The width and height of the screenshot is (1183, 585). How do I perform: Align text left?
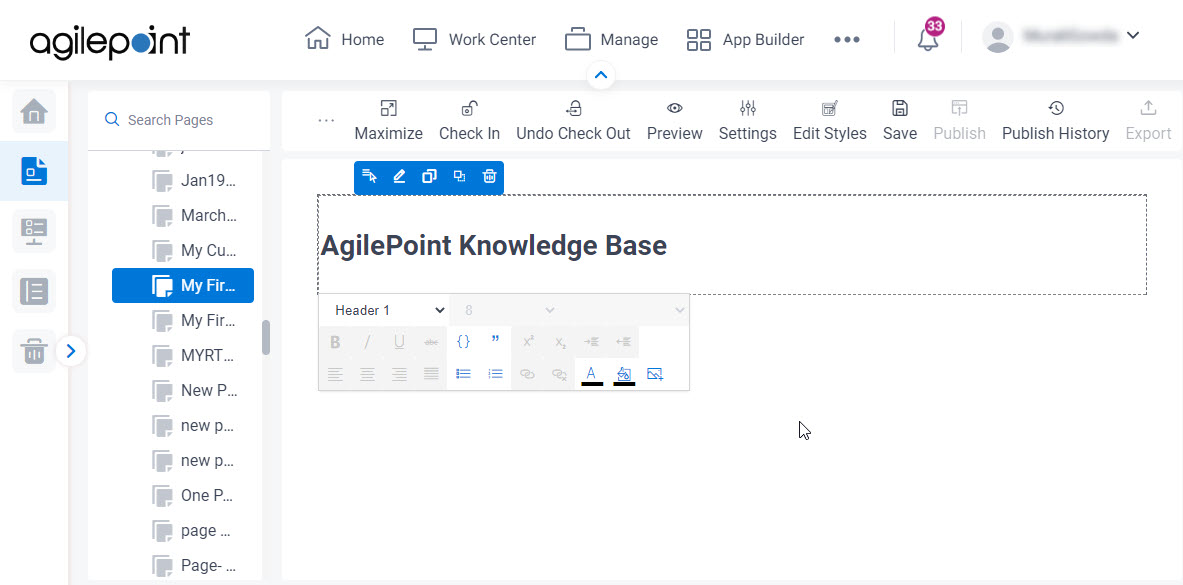[x=335, y=374]
